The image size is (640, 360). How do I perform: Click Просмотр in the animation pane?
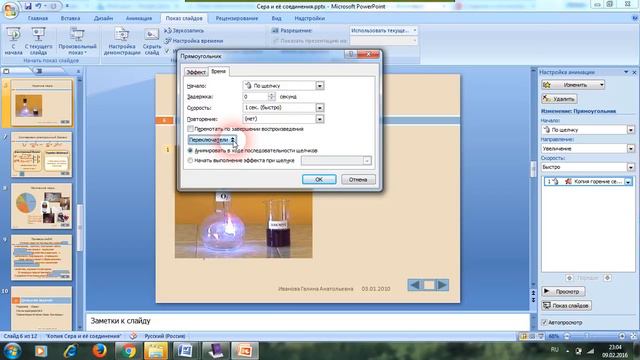[564, 291]
